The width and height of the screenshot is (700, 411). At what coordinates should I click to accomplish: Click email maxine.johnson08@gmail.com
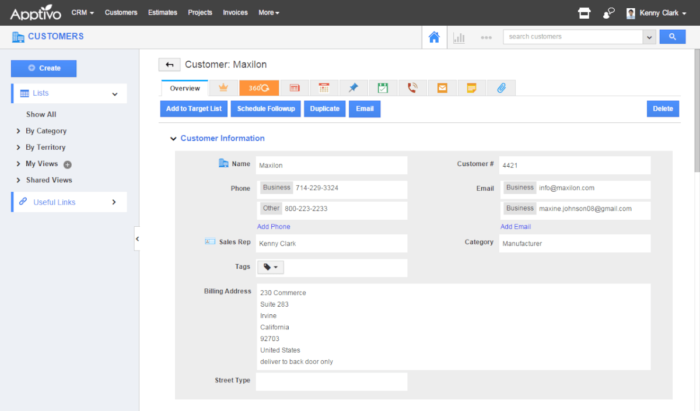pos(585,208)
